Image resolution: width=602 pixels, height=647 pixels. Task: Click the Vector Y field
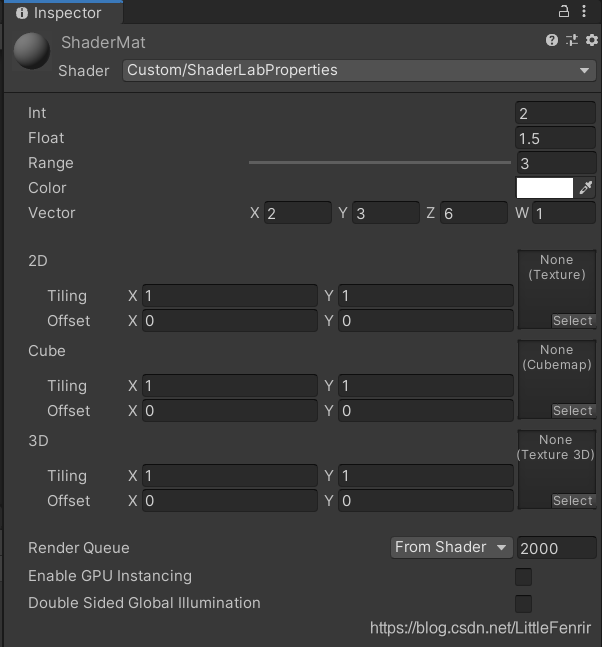click(x=386, y=213)
